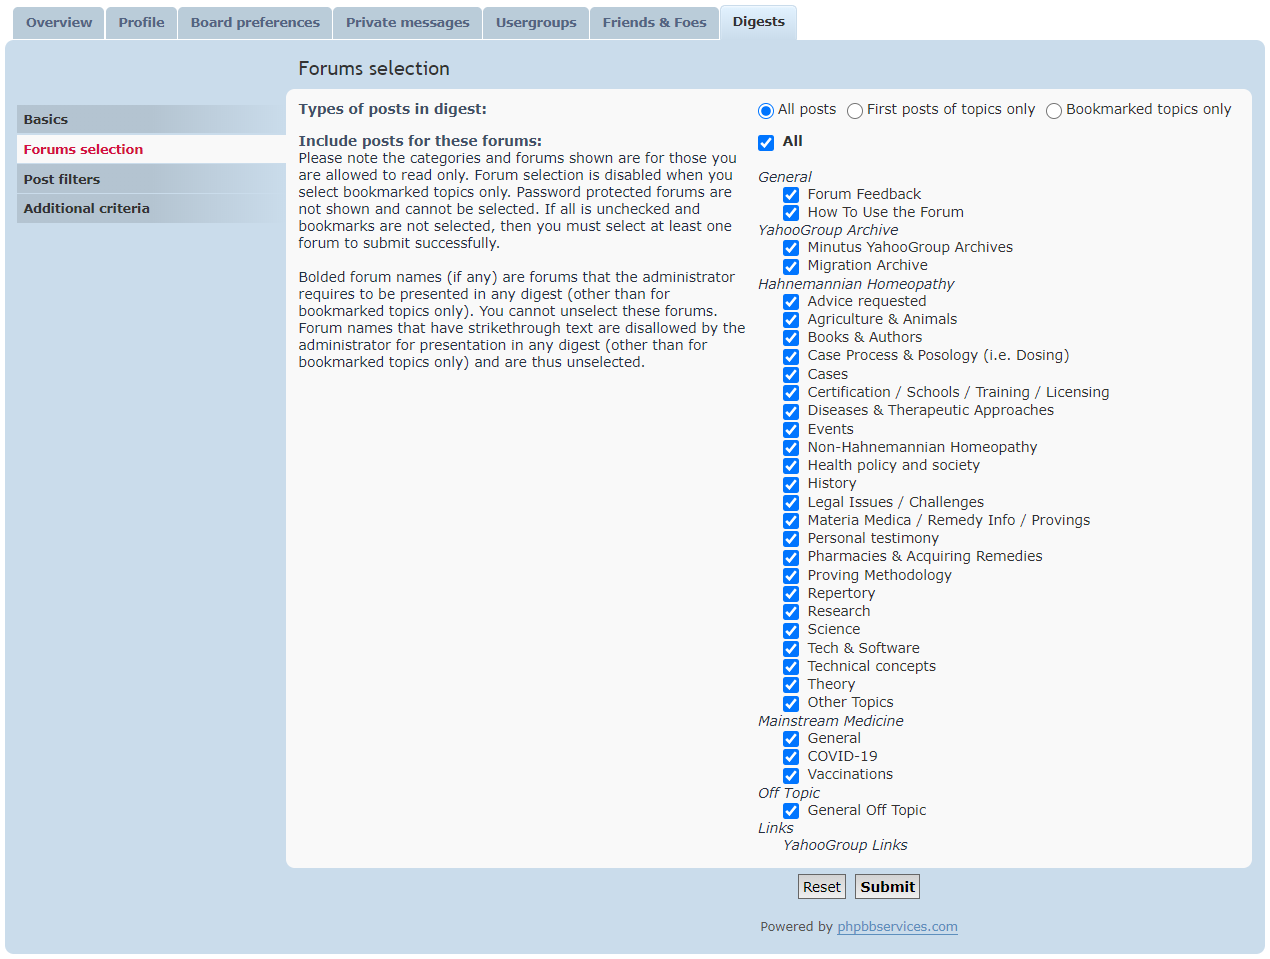The height and width of the screenshot is (959, 1270).
Task: Select the All posts radio button
Action: (x=766, y=111)
